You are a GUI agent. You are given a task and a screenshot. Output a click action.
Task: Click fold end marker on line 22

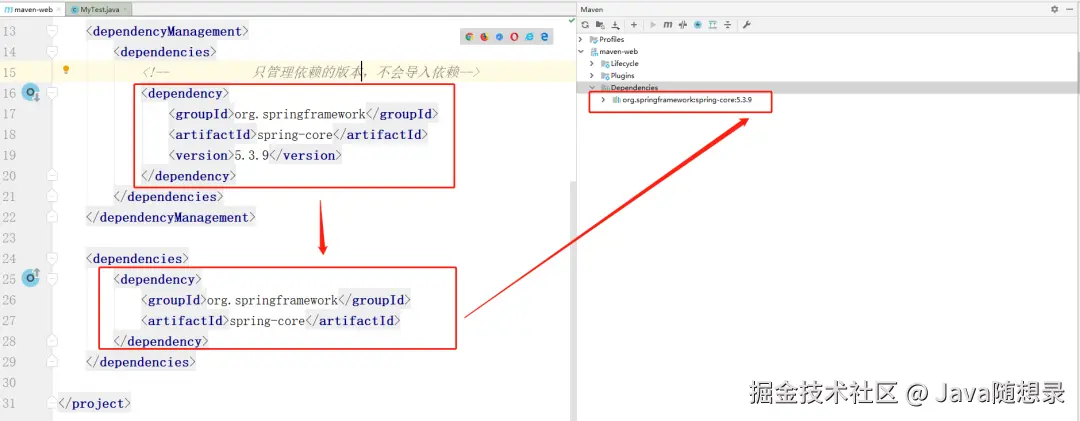point(52,217)
